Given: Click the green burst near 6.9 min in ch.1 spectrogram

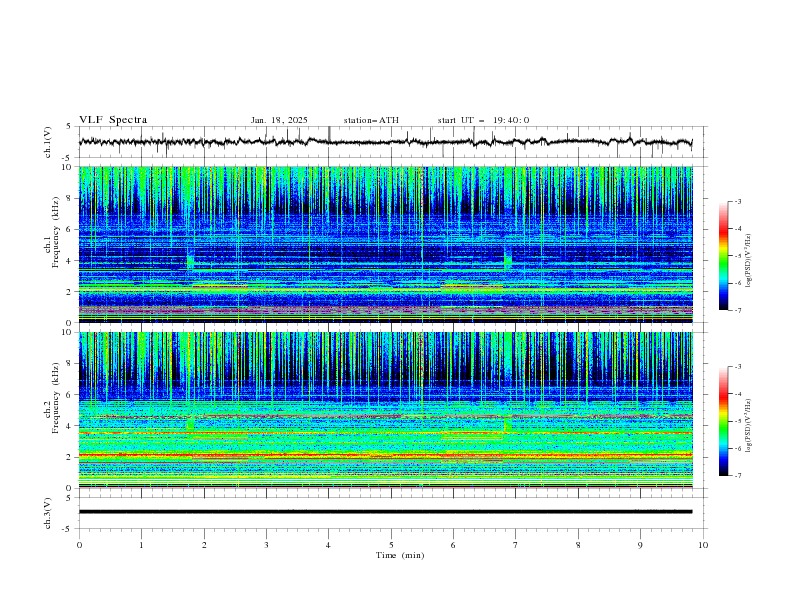Looking at the screenshot, I should click(508, 260).
